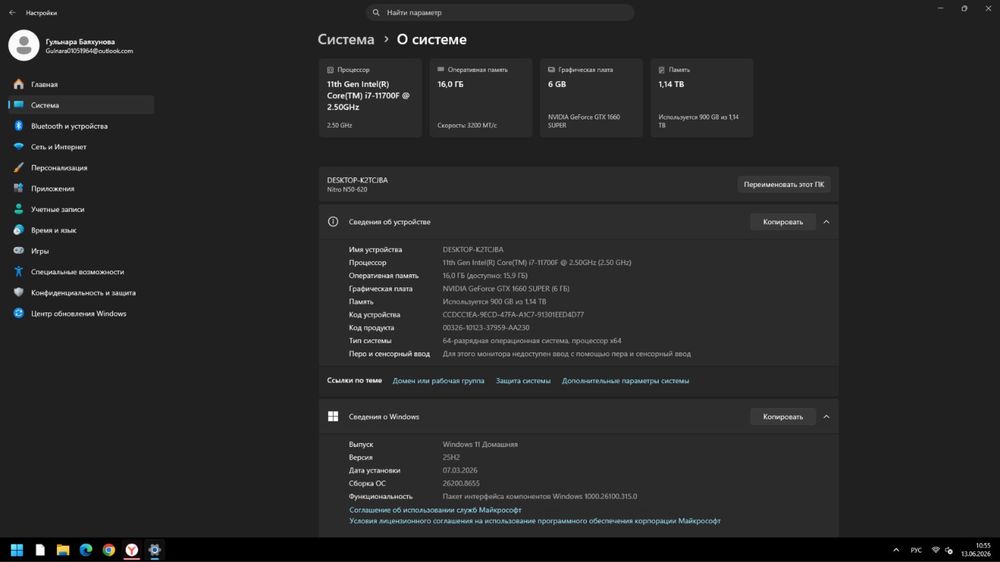The height and width of the screenshot is (562, 1000).
Task: Open Соглашение об использовании служб Майкрософт
Action: 435,510
